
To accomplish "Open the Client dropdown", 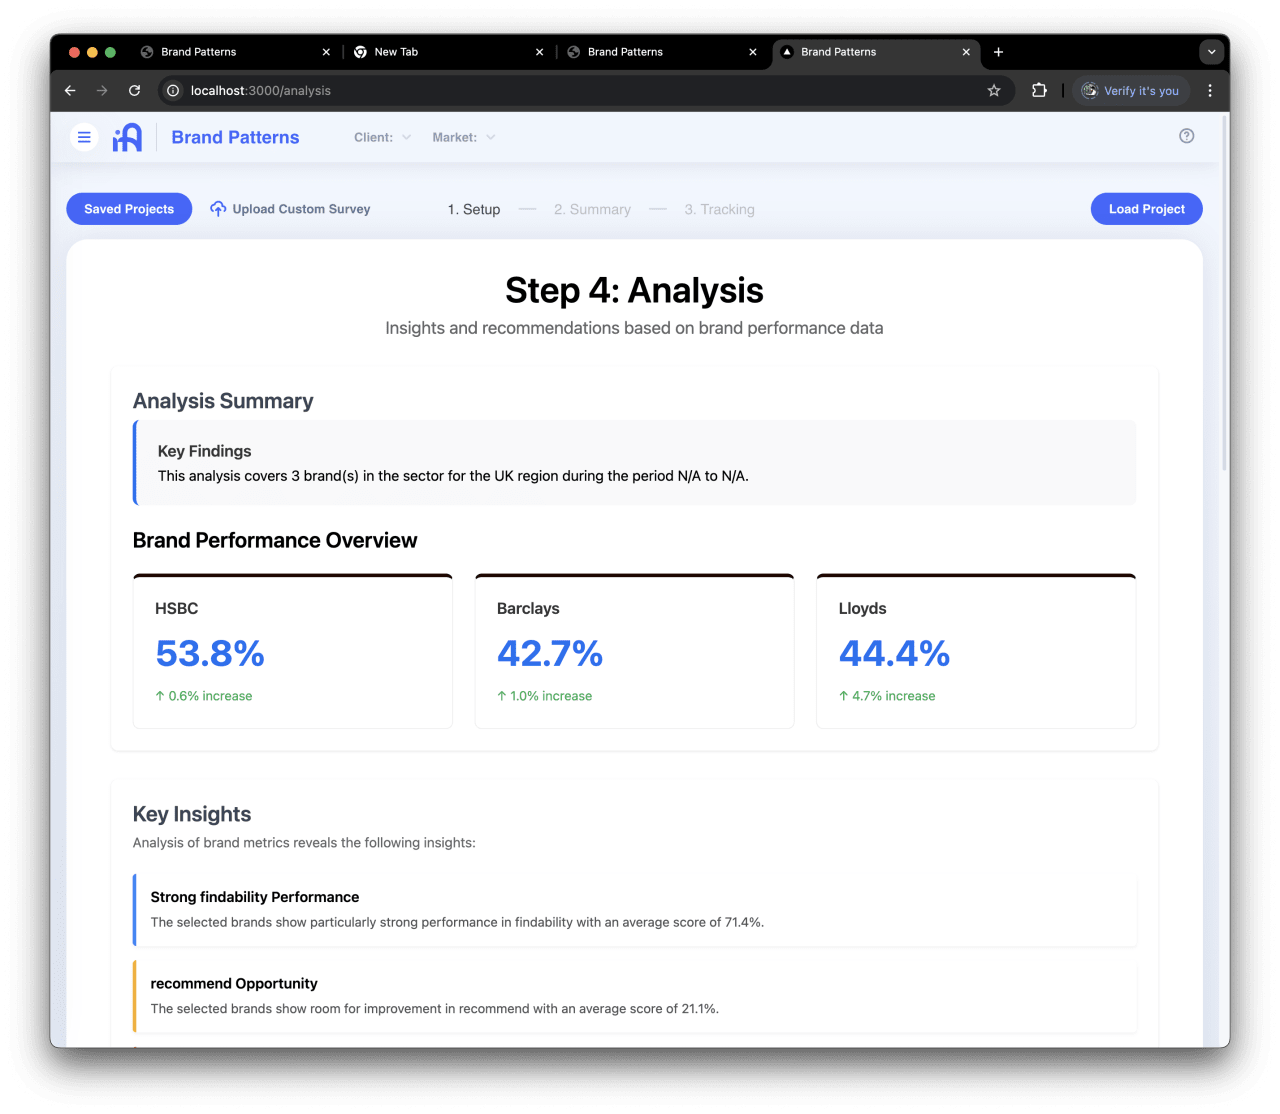I will [x=382, y=137].
